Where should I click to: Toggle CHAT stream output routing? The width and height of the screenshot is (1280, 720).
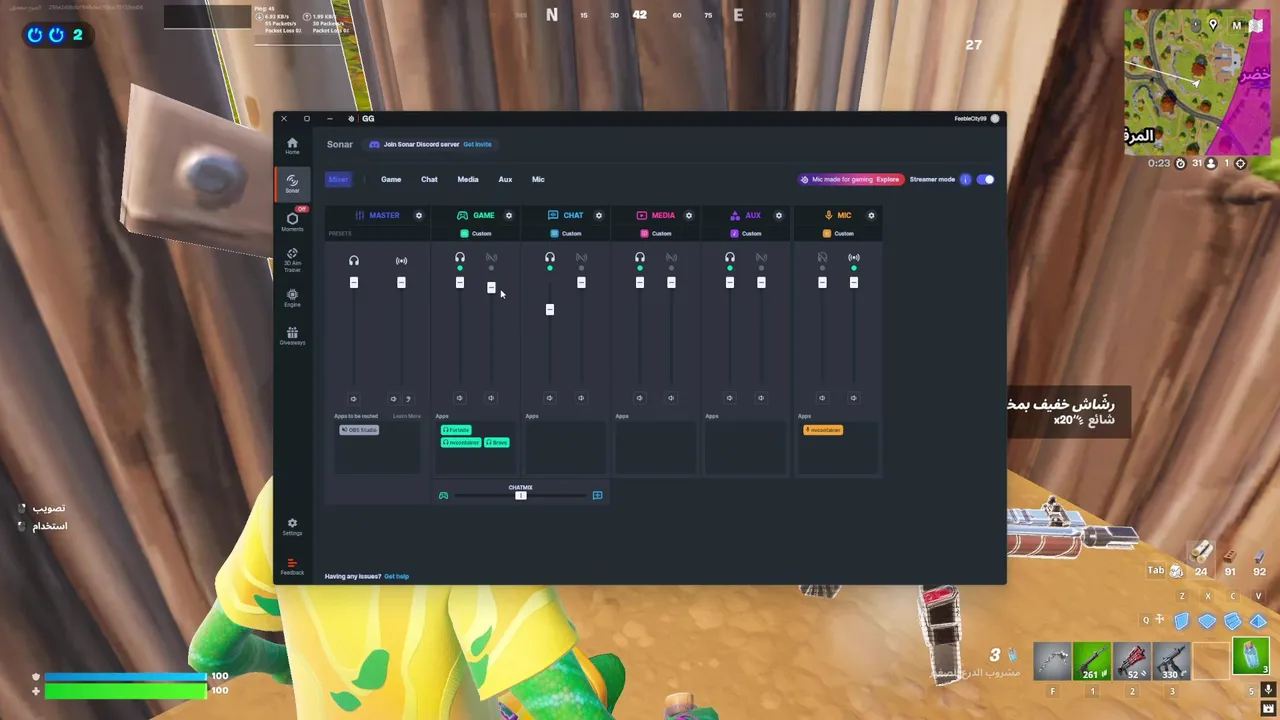click(x=581, y=258)
